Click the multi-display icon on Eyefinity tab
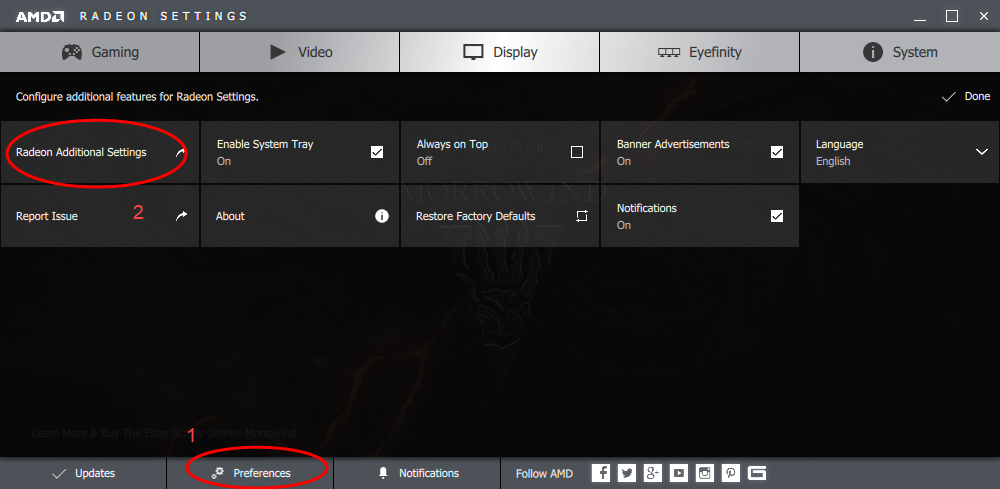 point(669,52)
